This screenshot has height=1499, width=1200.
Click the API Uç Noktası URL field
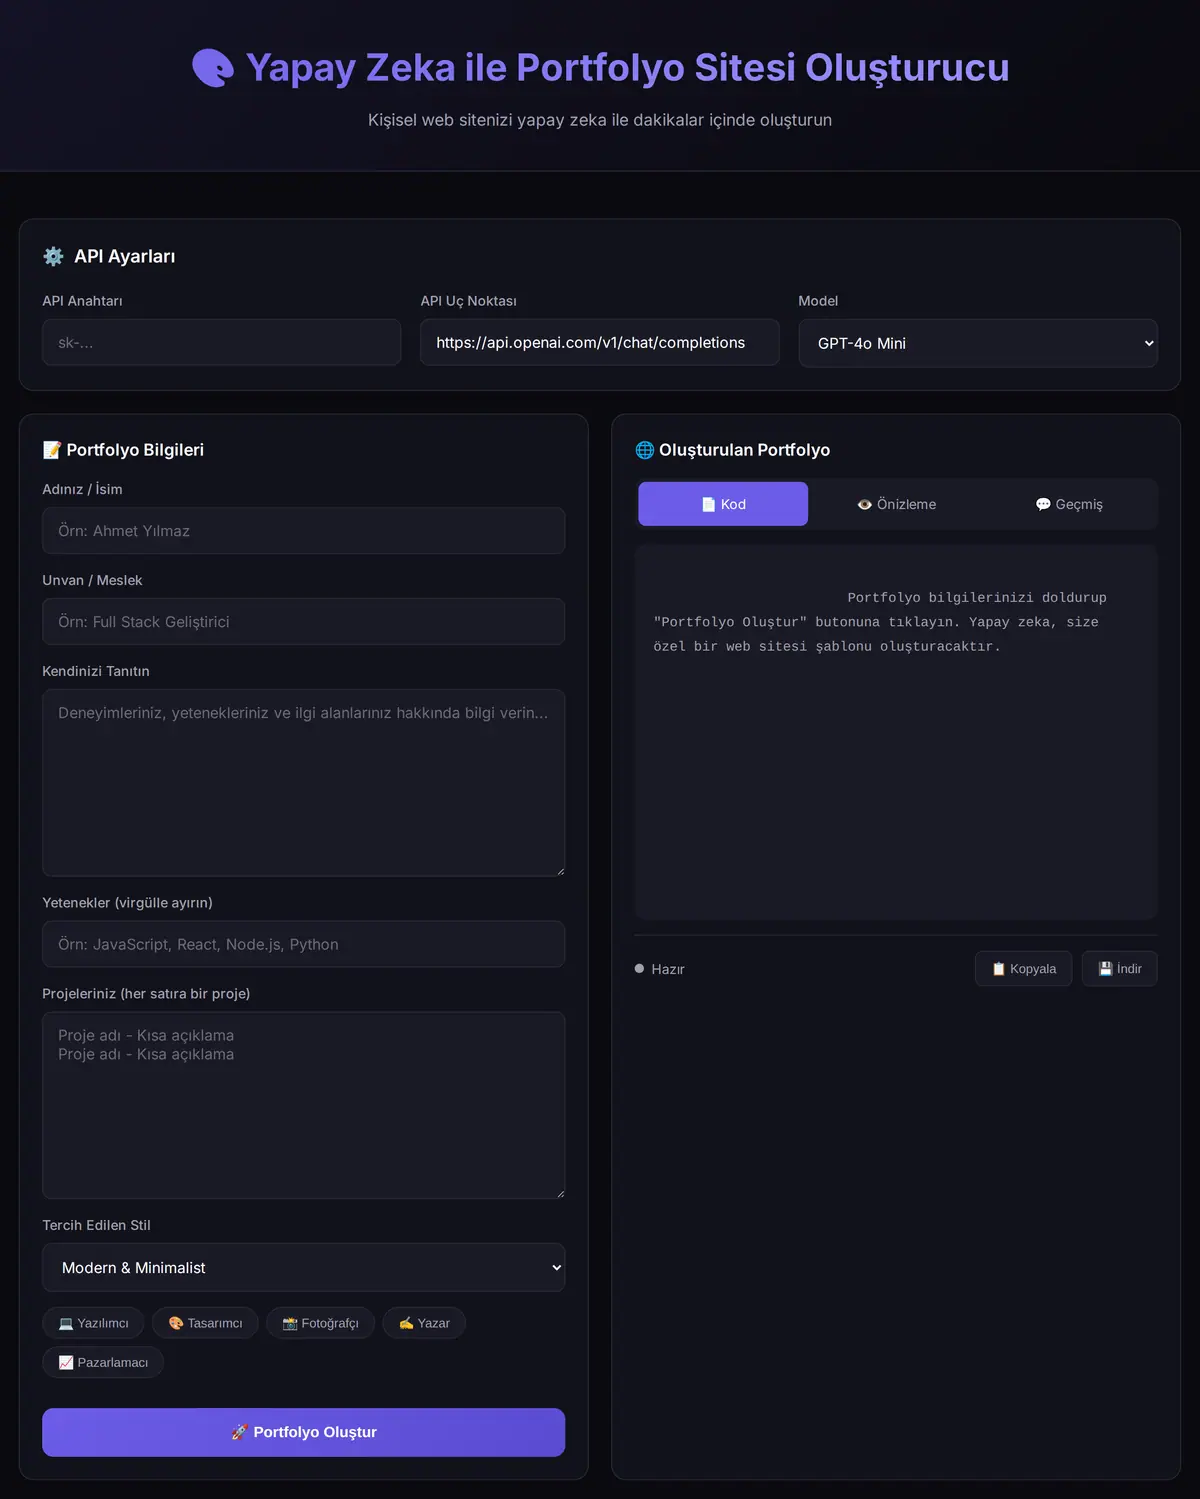point(600,342)
